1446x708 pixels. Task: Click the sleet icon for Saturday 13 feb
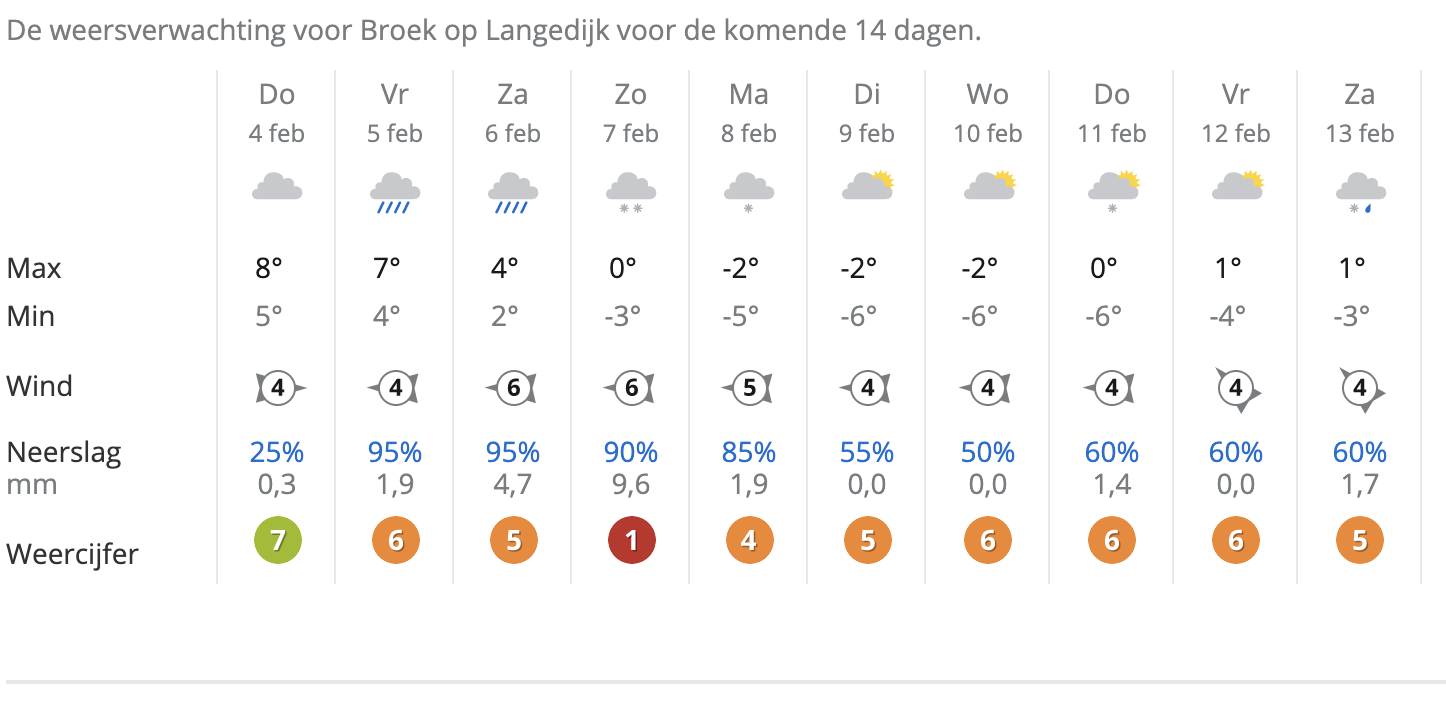(x=1360, y=191)
